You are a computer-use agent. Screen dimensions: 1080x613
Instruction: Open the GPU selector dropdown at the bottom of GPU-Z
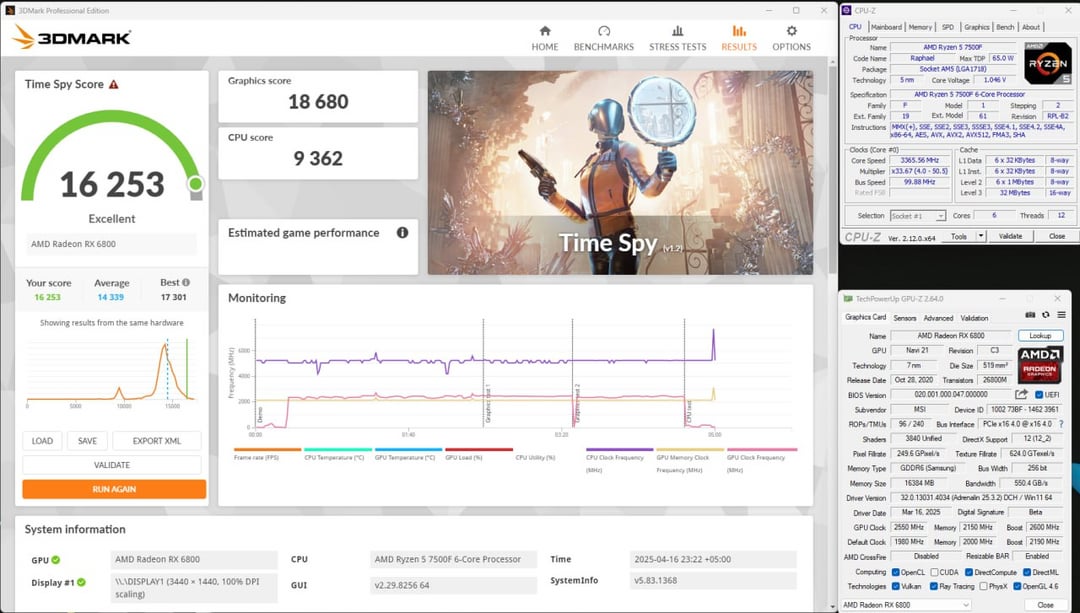tap(906, 605)
